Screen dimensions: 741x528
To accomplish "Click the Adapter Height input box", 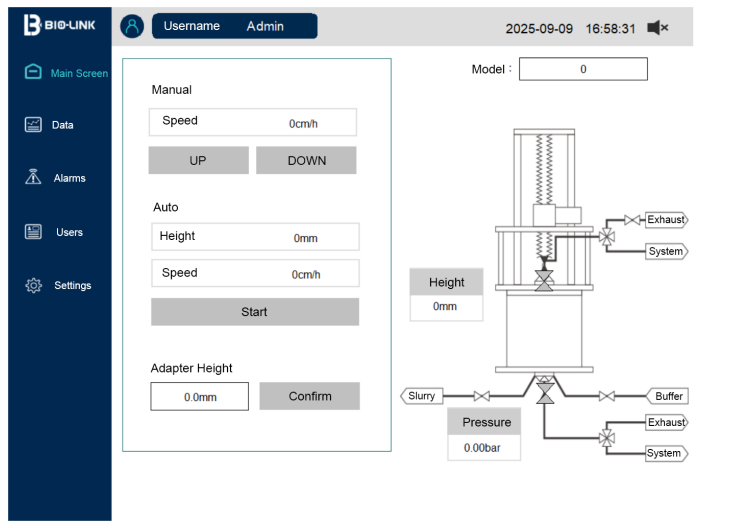I will coord(199,397).
